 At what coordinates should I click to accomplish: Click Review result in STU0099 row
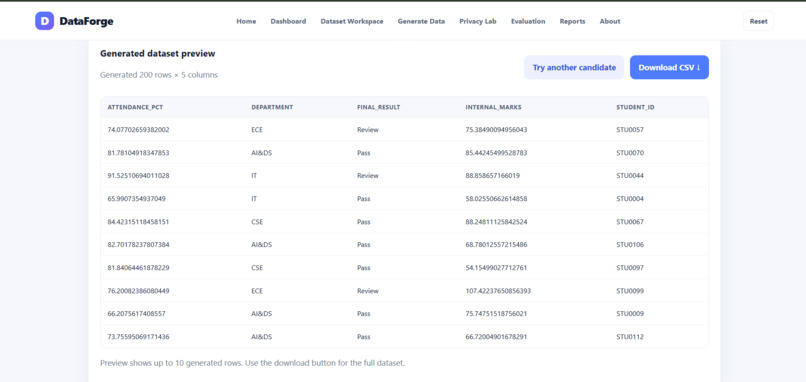368,291
